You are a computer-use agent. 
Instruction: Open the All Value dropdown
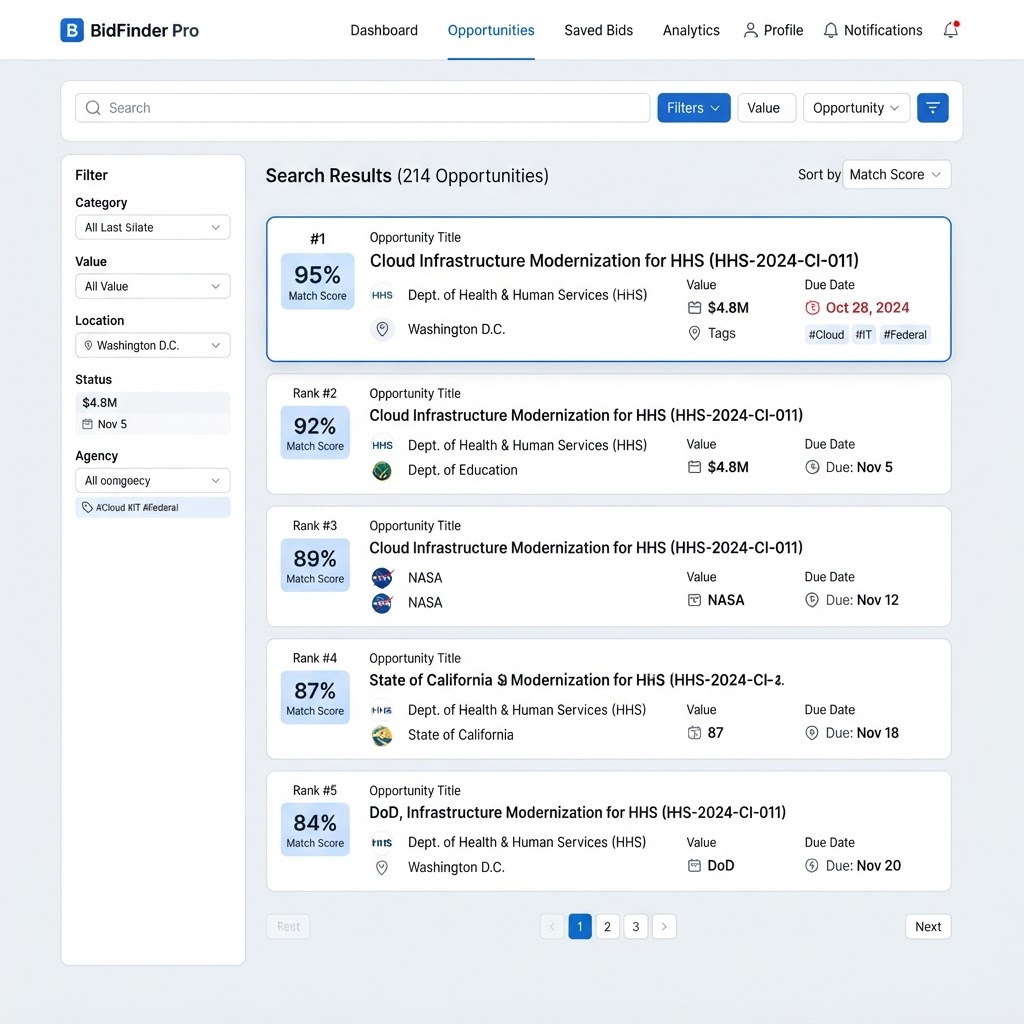coord(153,286)
